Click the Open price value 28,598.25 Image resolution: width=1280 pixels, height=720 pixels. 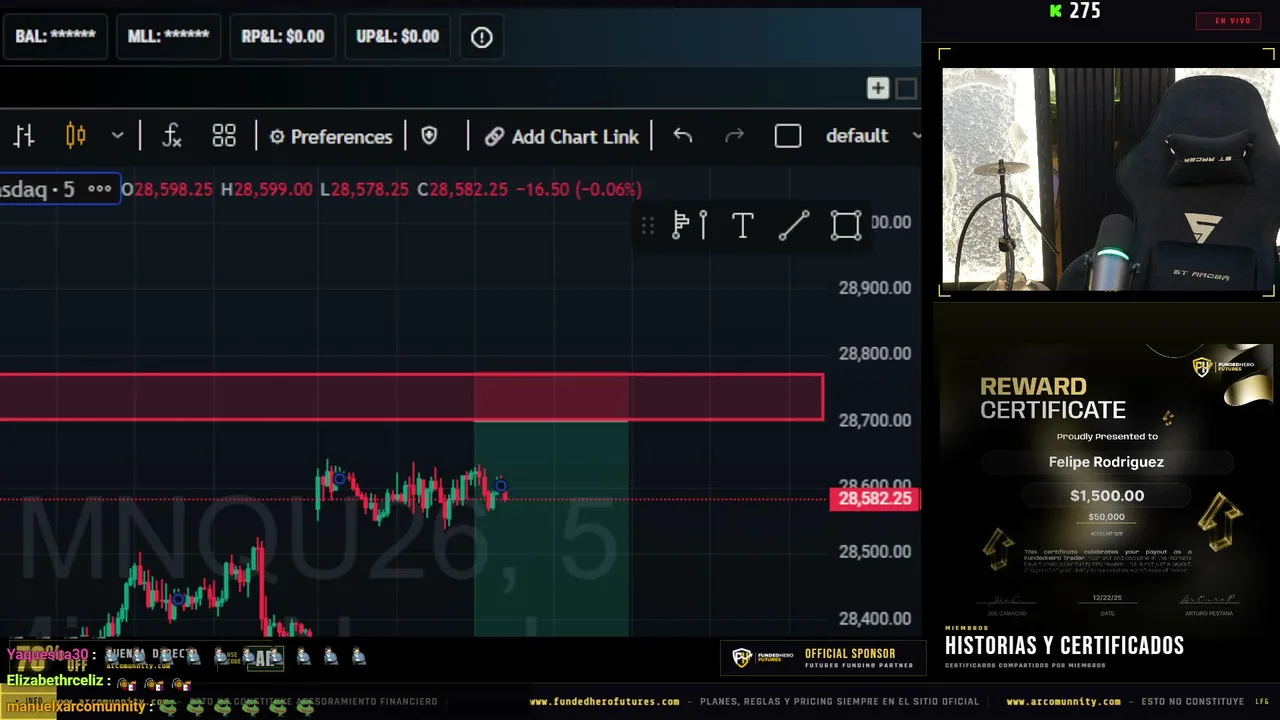click(x=173, y=189)
